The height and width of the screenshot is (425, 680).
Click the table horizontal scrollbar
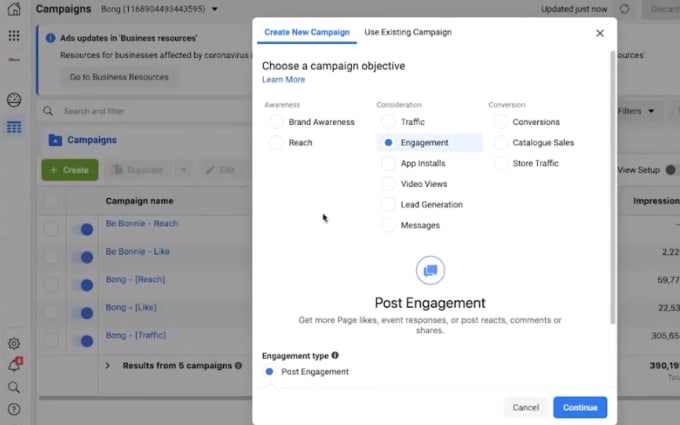tap(145, 398)
